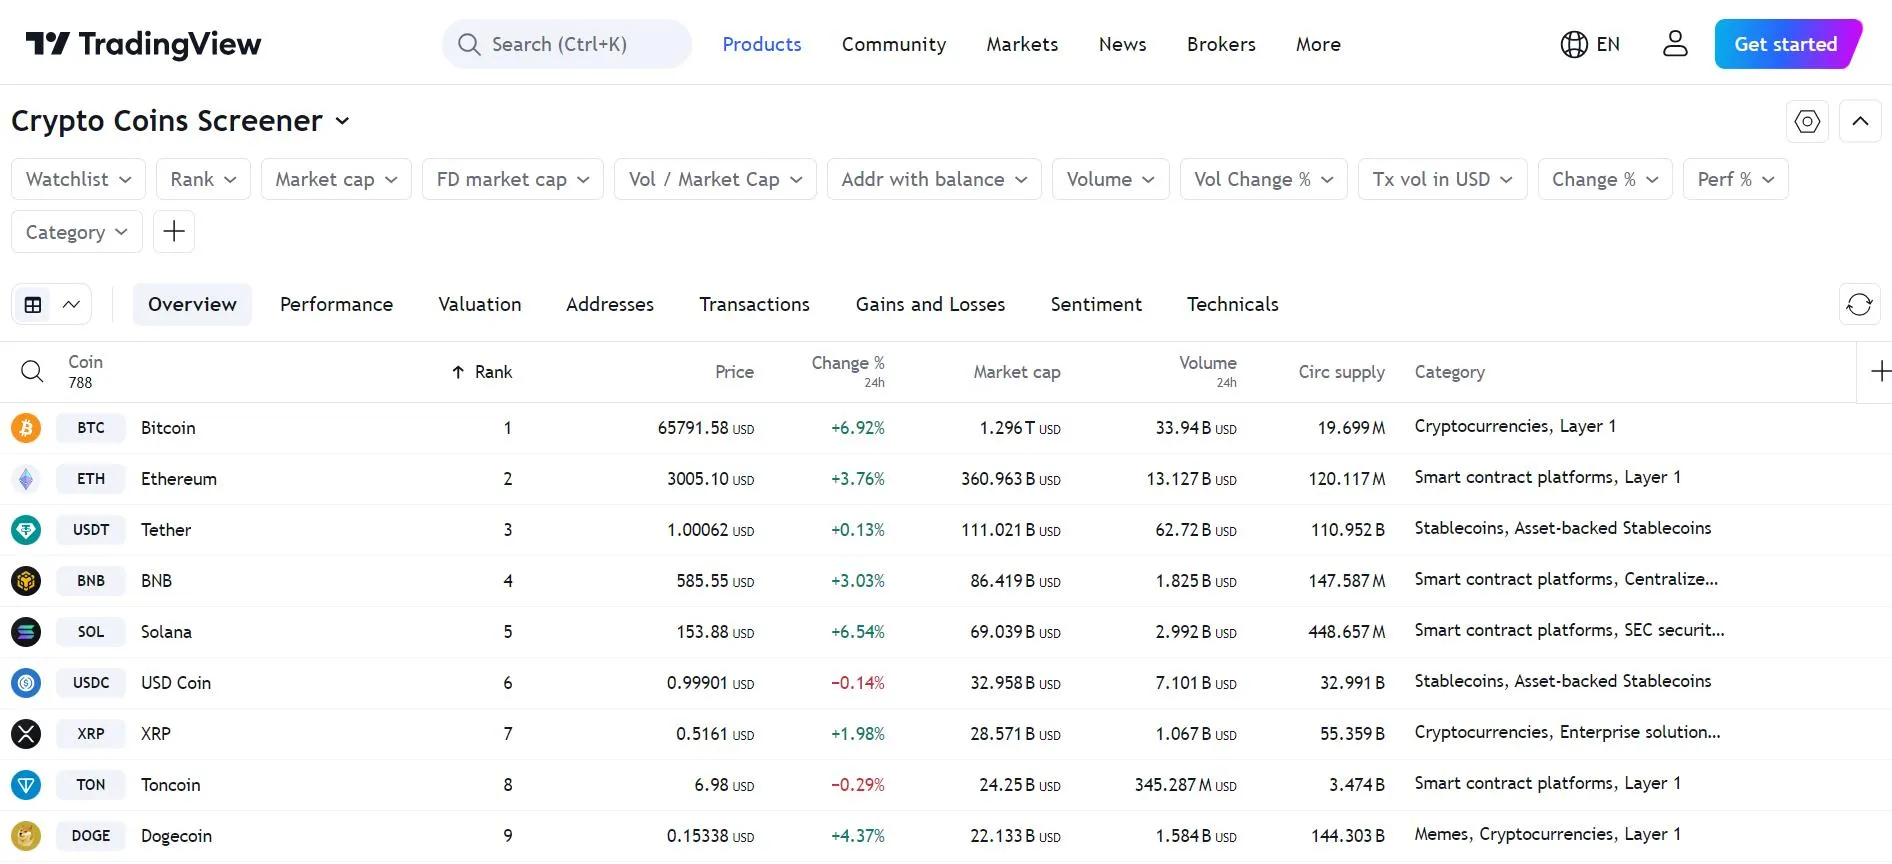1892x864 pixels.
Task: Click the TradingView logo
Action: point(143,44)
